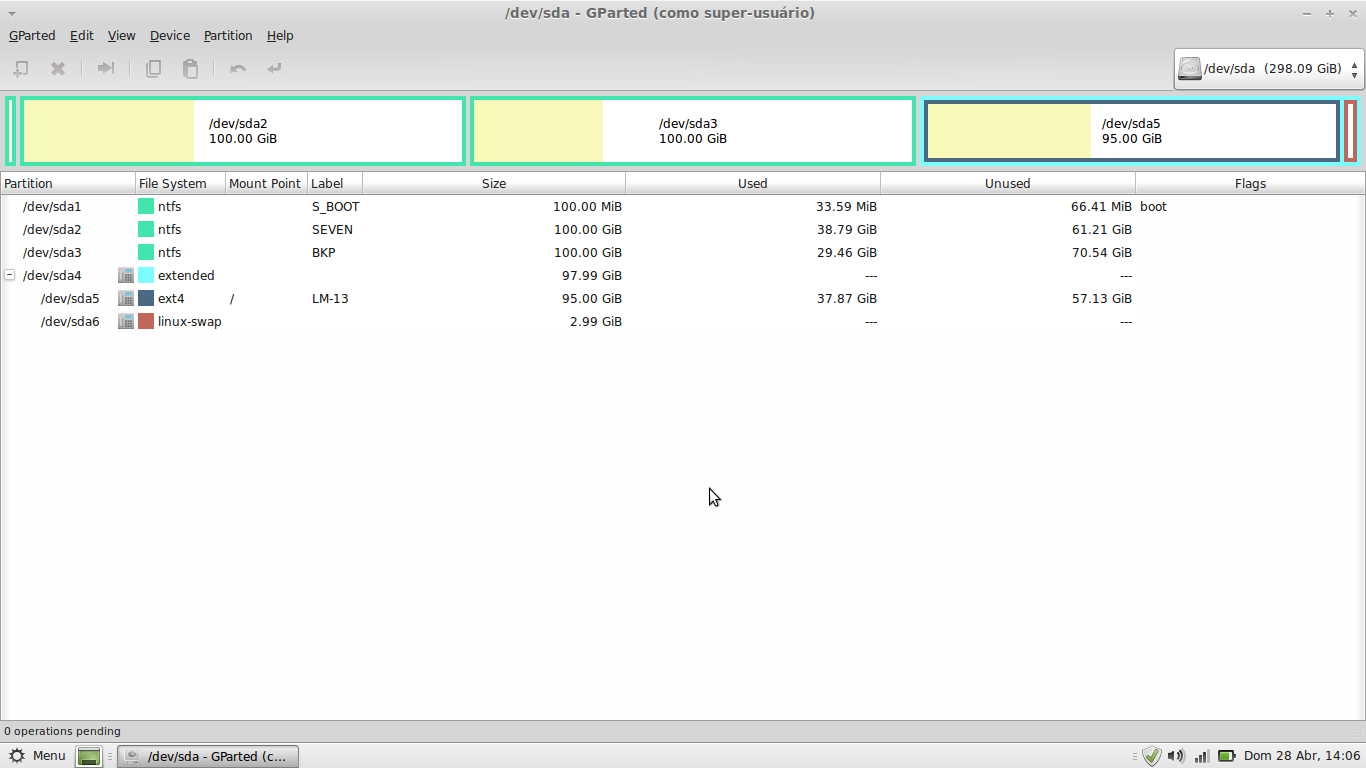Click the boot flag of /dev/sda1

(1153, 206)
